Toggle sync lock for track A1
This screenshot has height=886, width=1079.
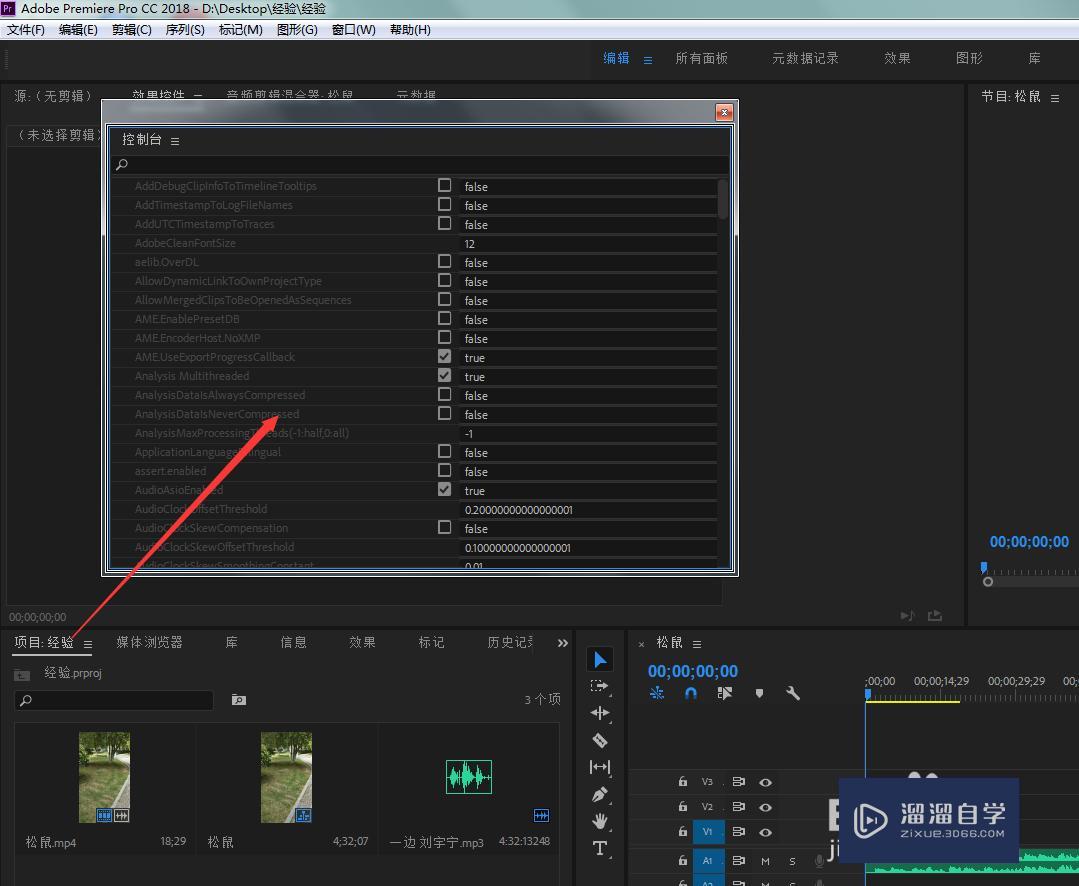(738, 860)
